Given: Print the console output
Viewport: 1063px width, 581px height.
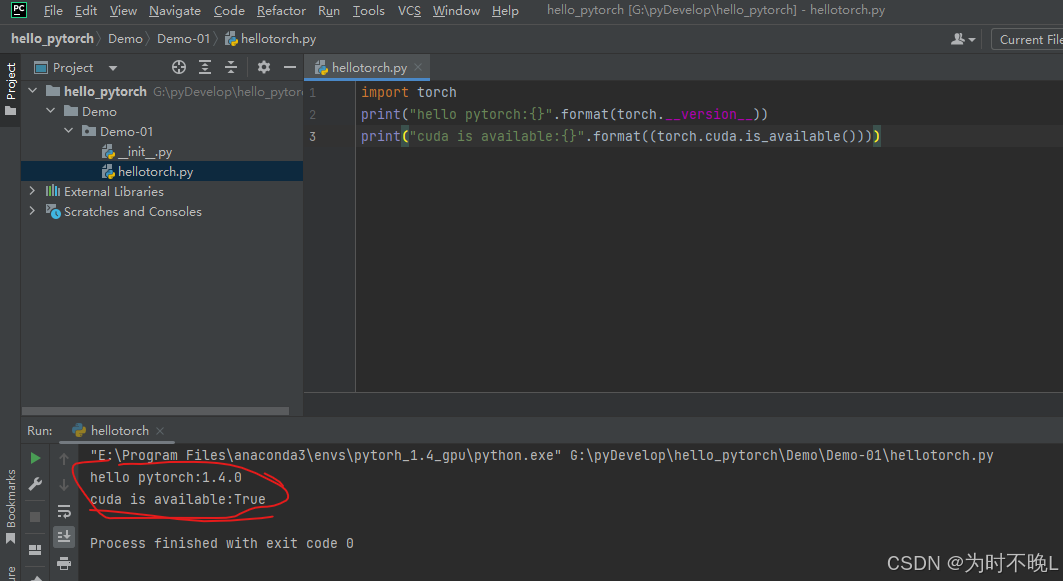Looking at the screenshot, I should point(64,563).
